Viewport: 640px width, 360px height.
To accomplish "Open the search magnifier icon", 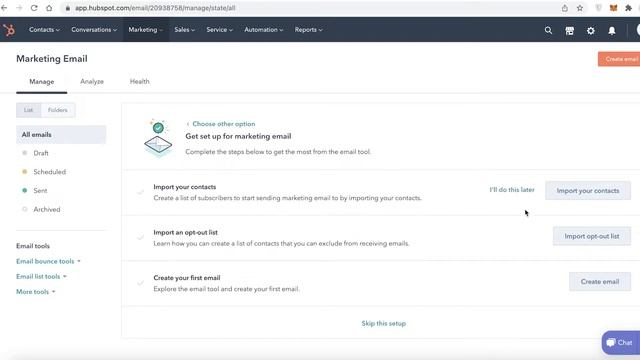I will pyautogui.click(x=548, y=30).
